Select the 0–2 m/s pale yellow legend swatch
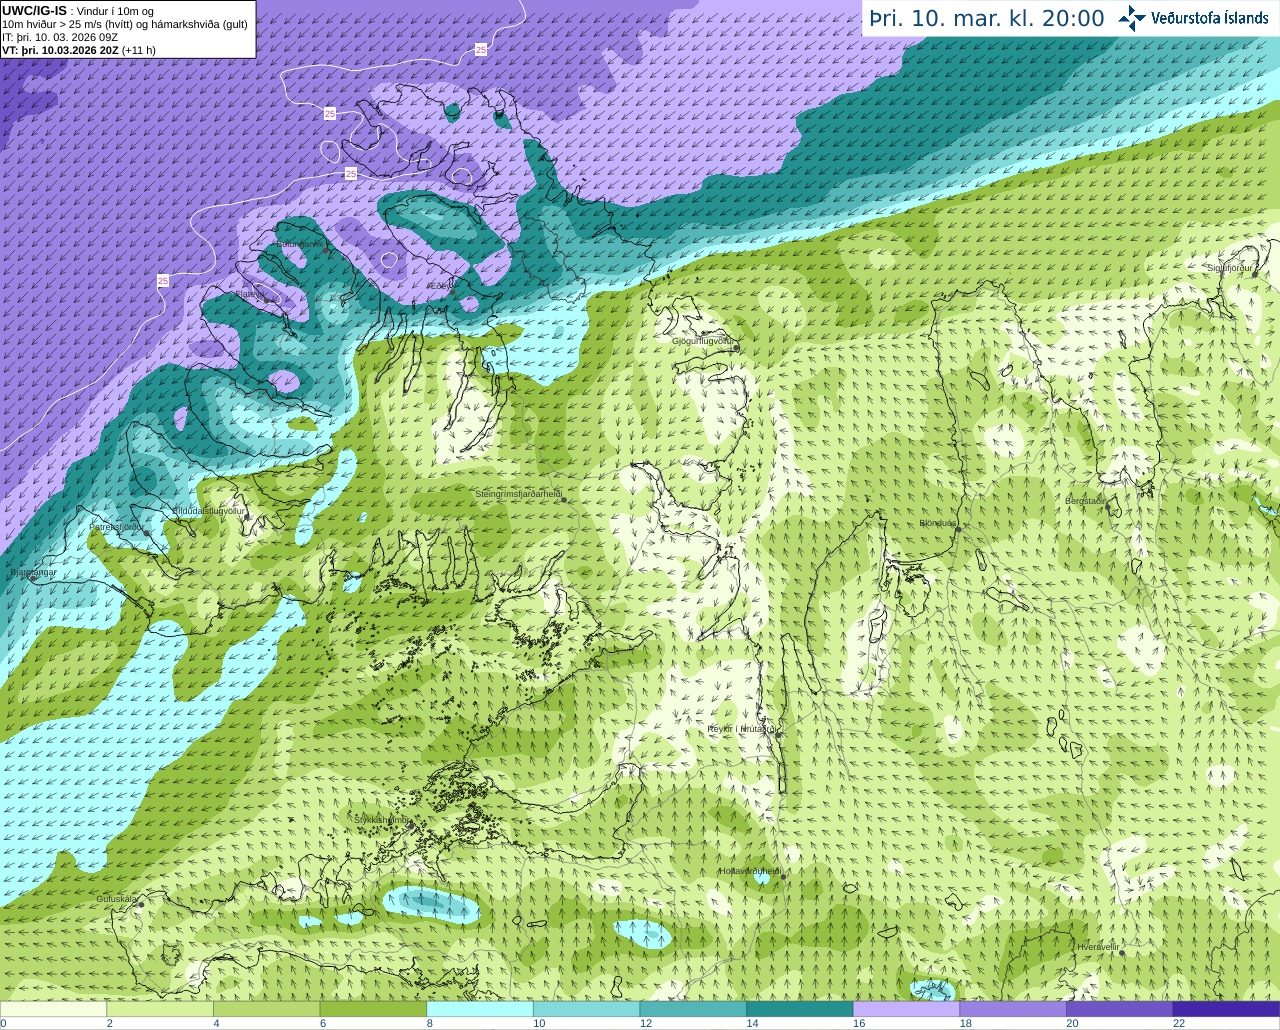The image size is (1280, 1030). (x=53, y=1009)
